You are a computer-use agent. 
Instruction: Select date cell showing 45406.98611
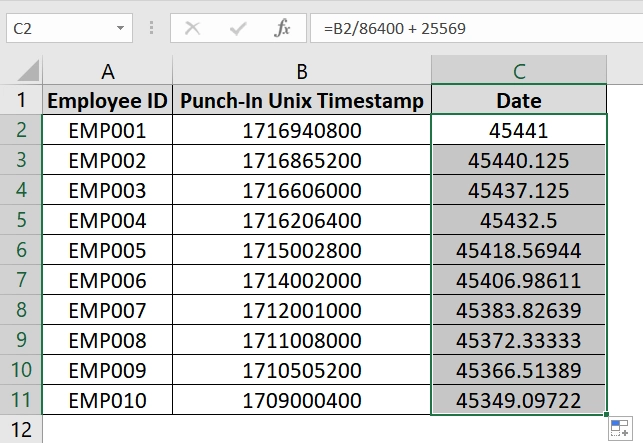pos(519,280)
